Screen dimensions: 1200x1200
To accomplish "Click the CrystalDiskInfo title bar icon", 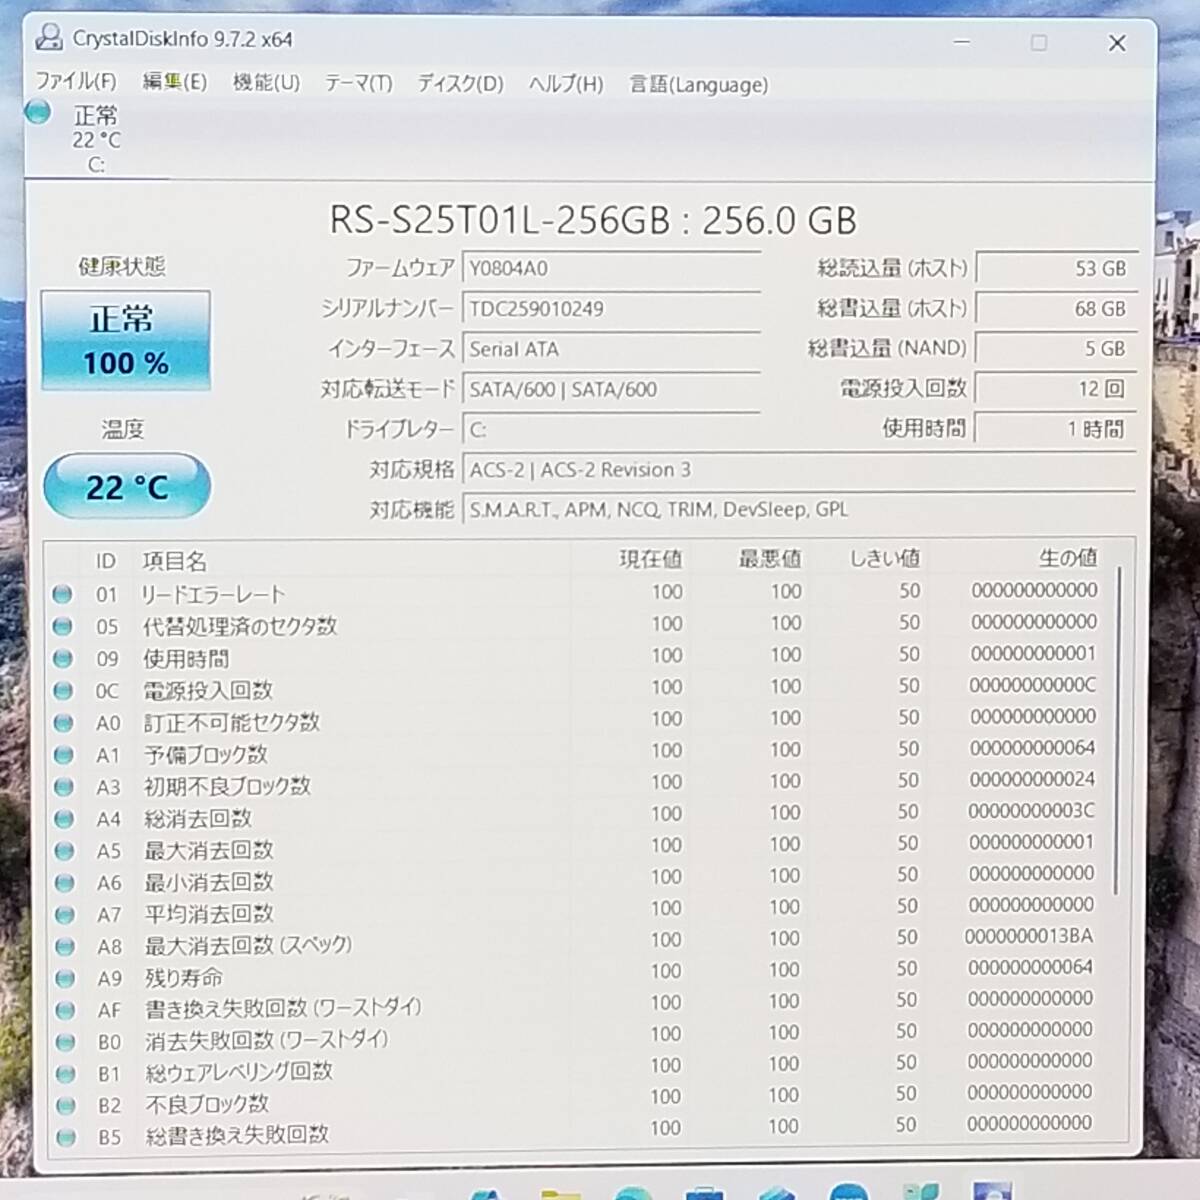I will tap(48, 38).
